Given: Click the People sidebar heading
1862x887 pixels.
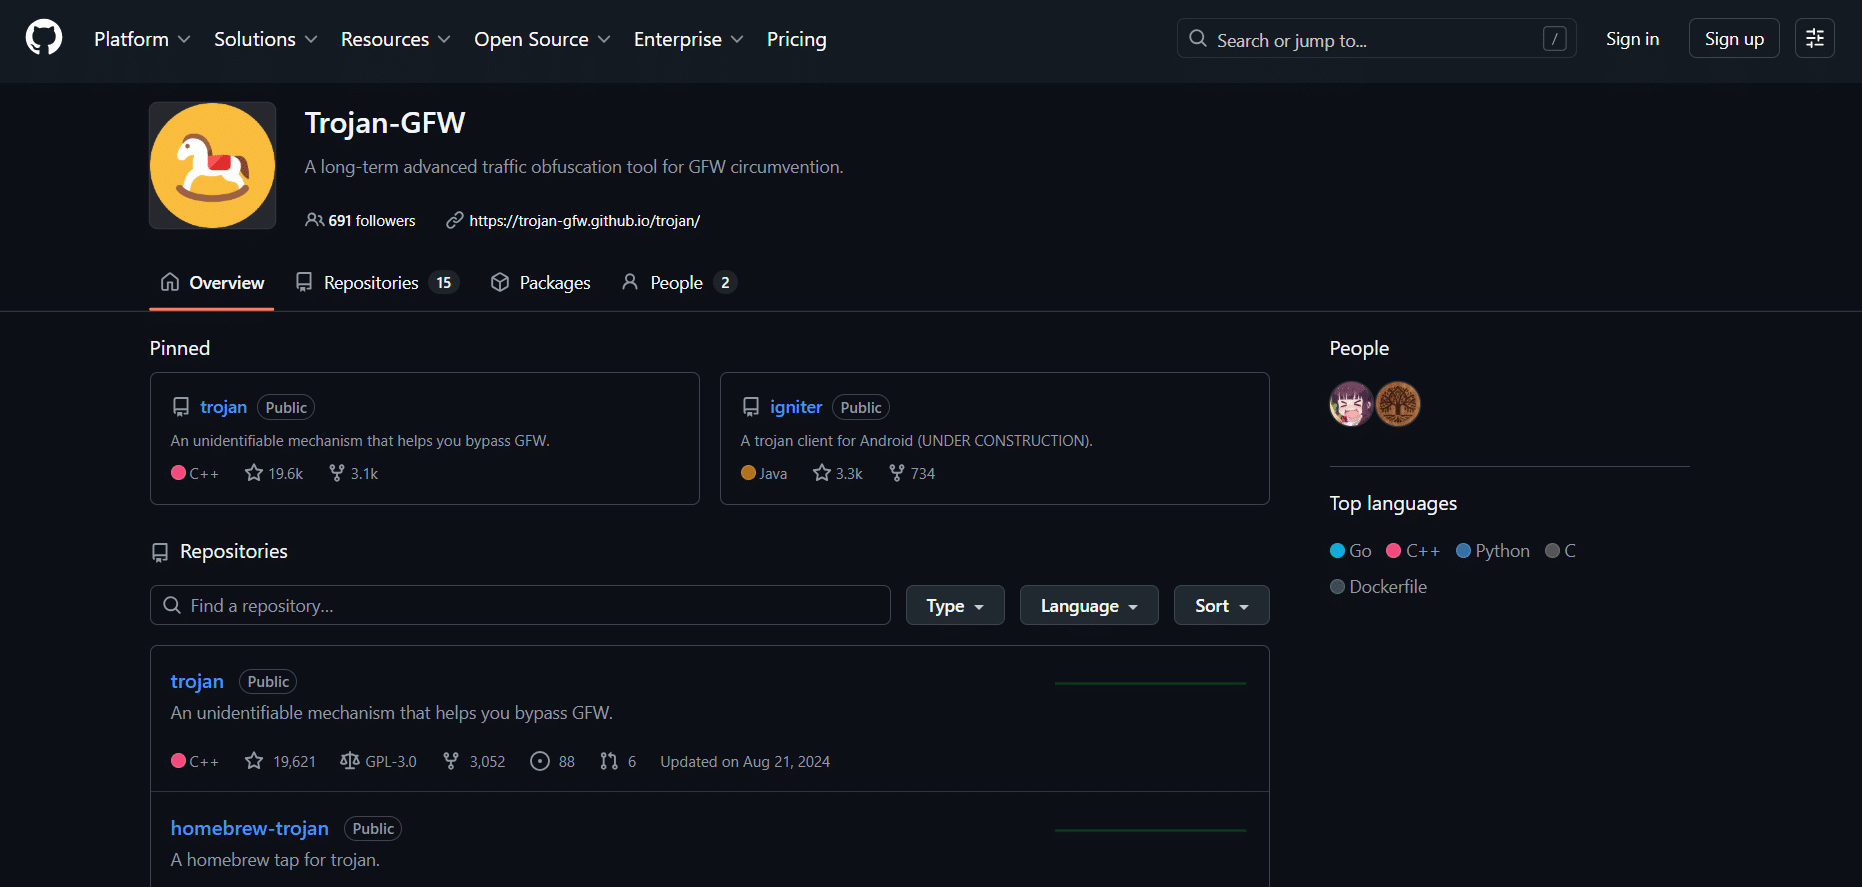Looking at the screenshot, I should pos(1359,348).
